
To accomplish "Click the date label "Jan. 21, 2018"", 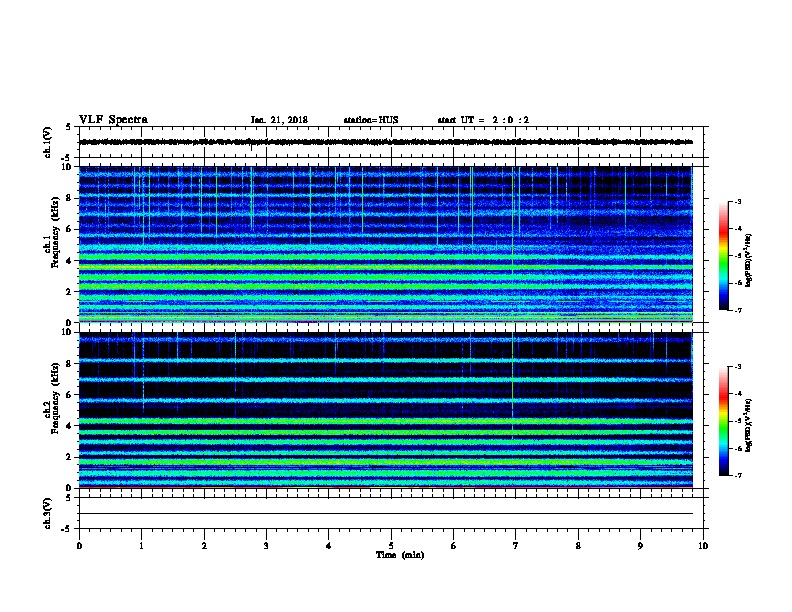I will coord(279,120).
